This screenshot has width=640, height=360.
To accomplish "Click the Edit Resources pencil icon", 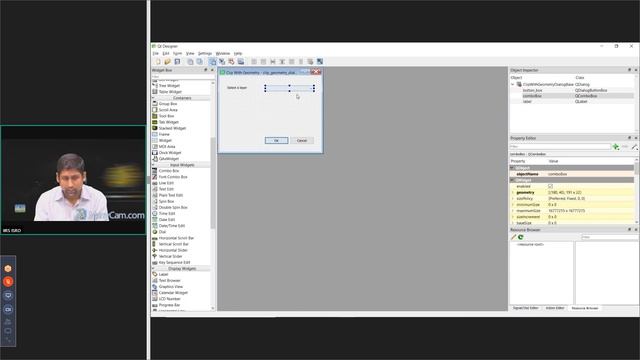I will (513, 237).
